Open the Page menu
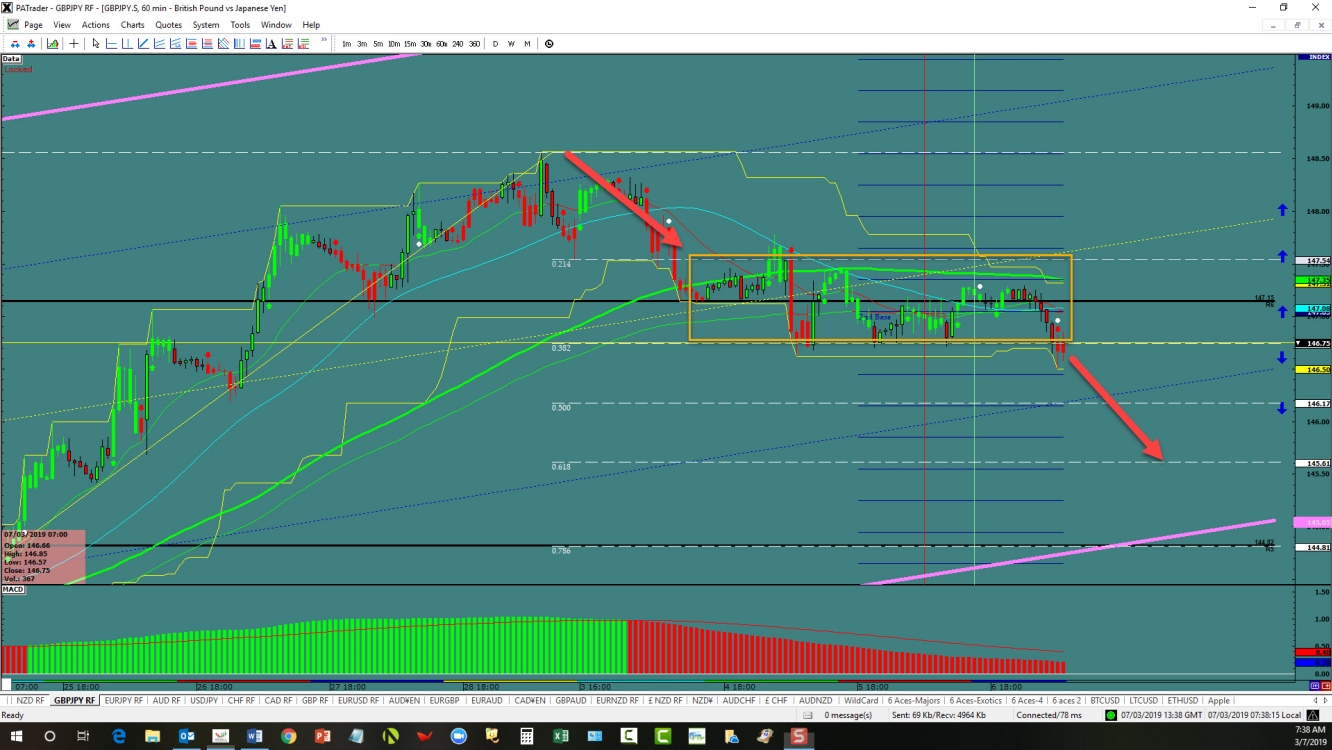The height and width of the screenshot is (750, 1332). coord(33,25)
